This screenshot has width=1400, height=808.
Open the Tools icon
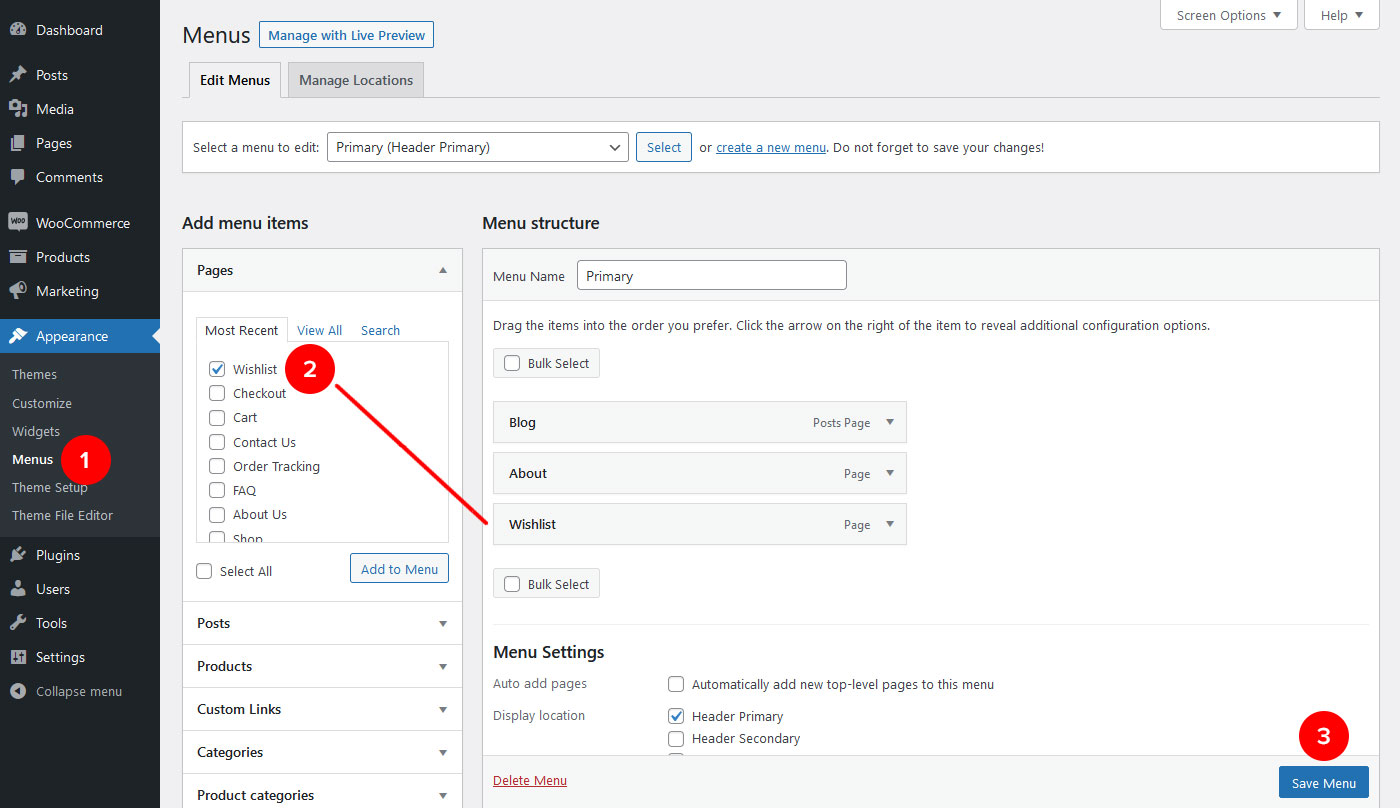[20, 622]
